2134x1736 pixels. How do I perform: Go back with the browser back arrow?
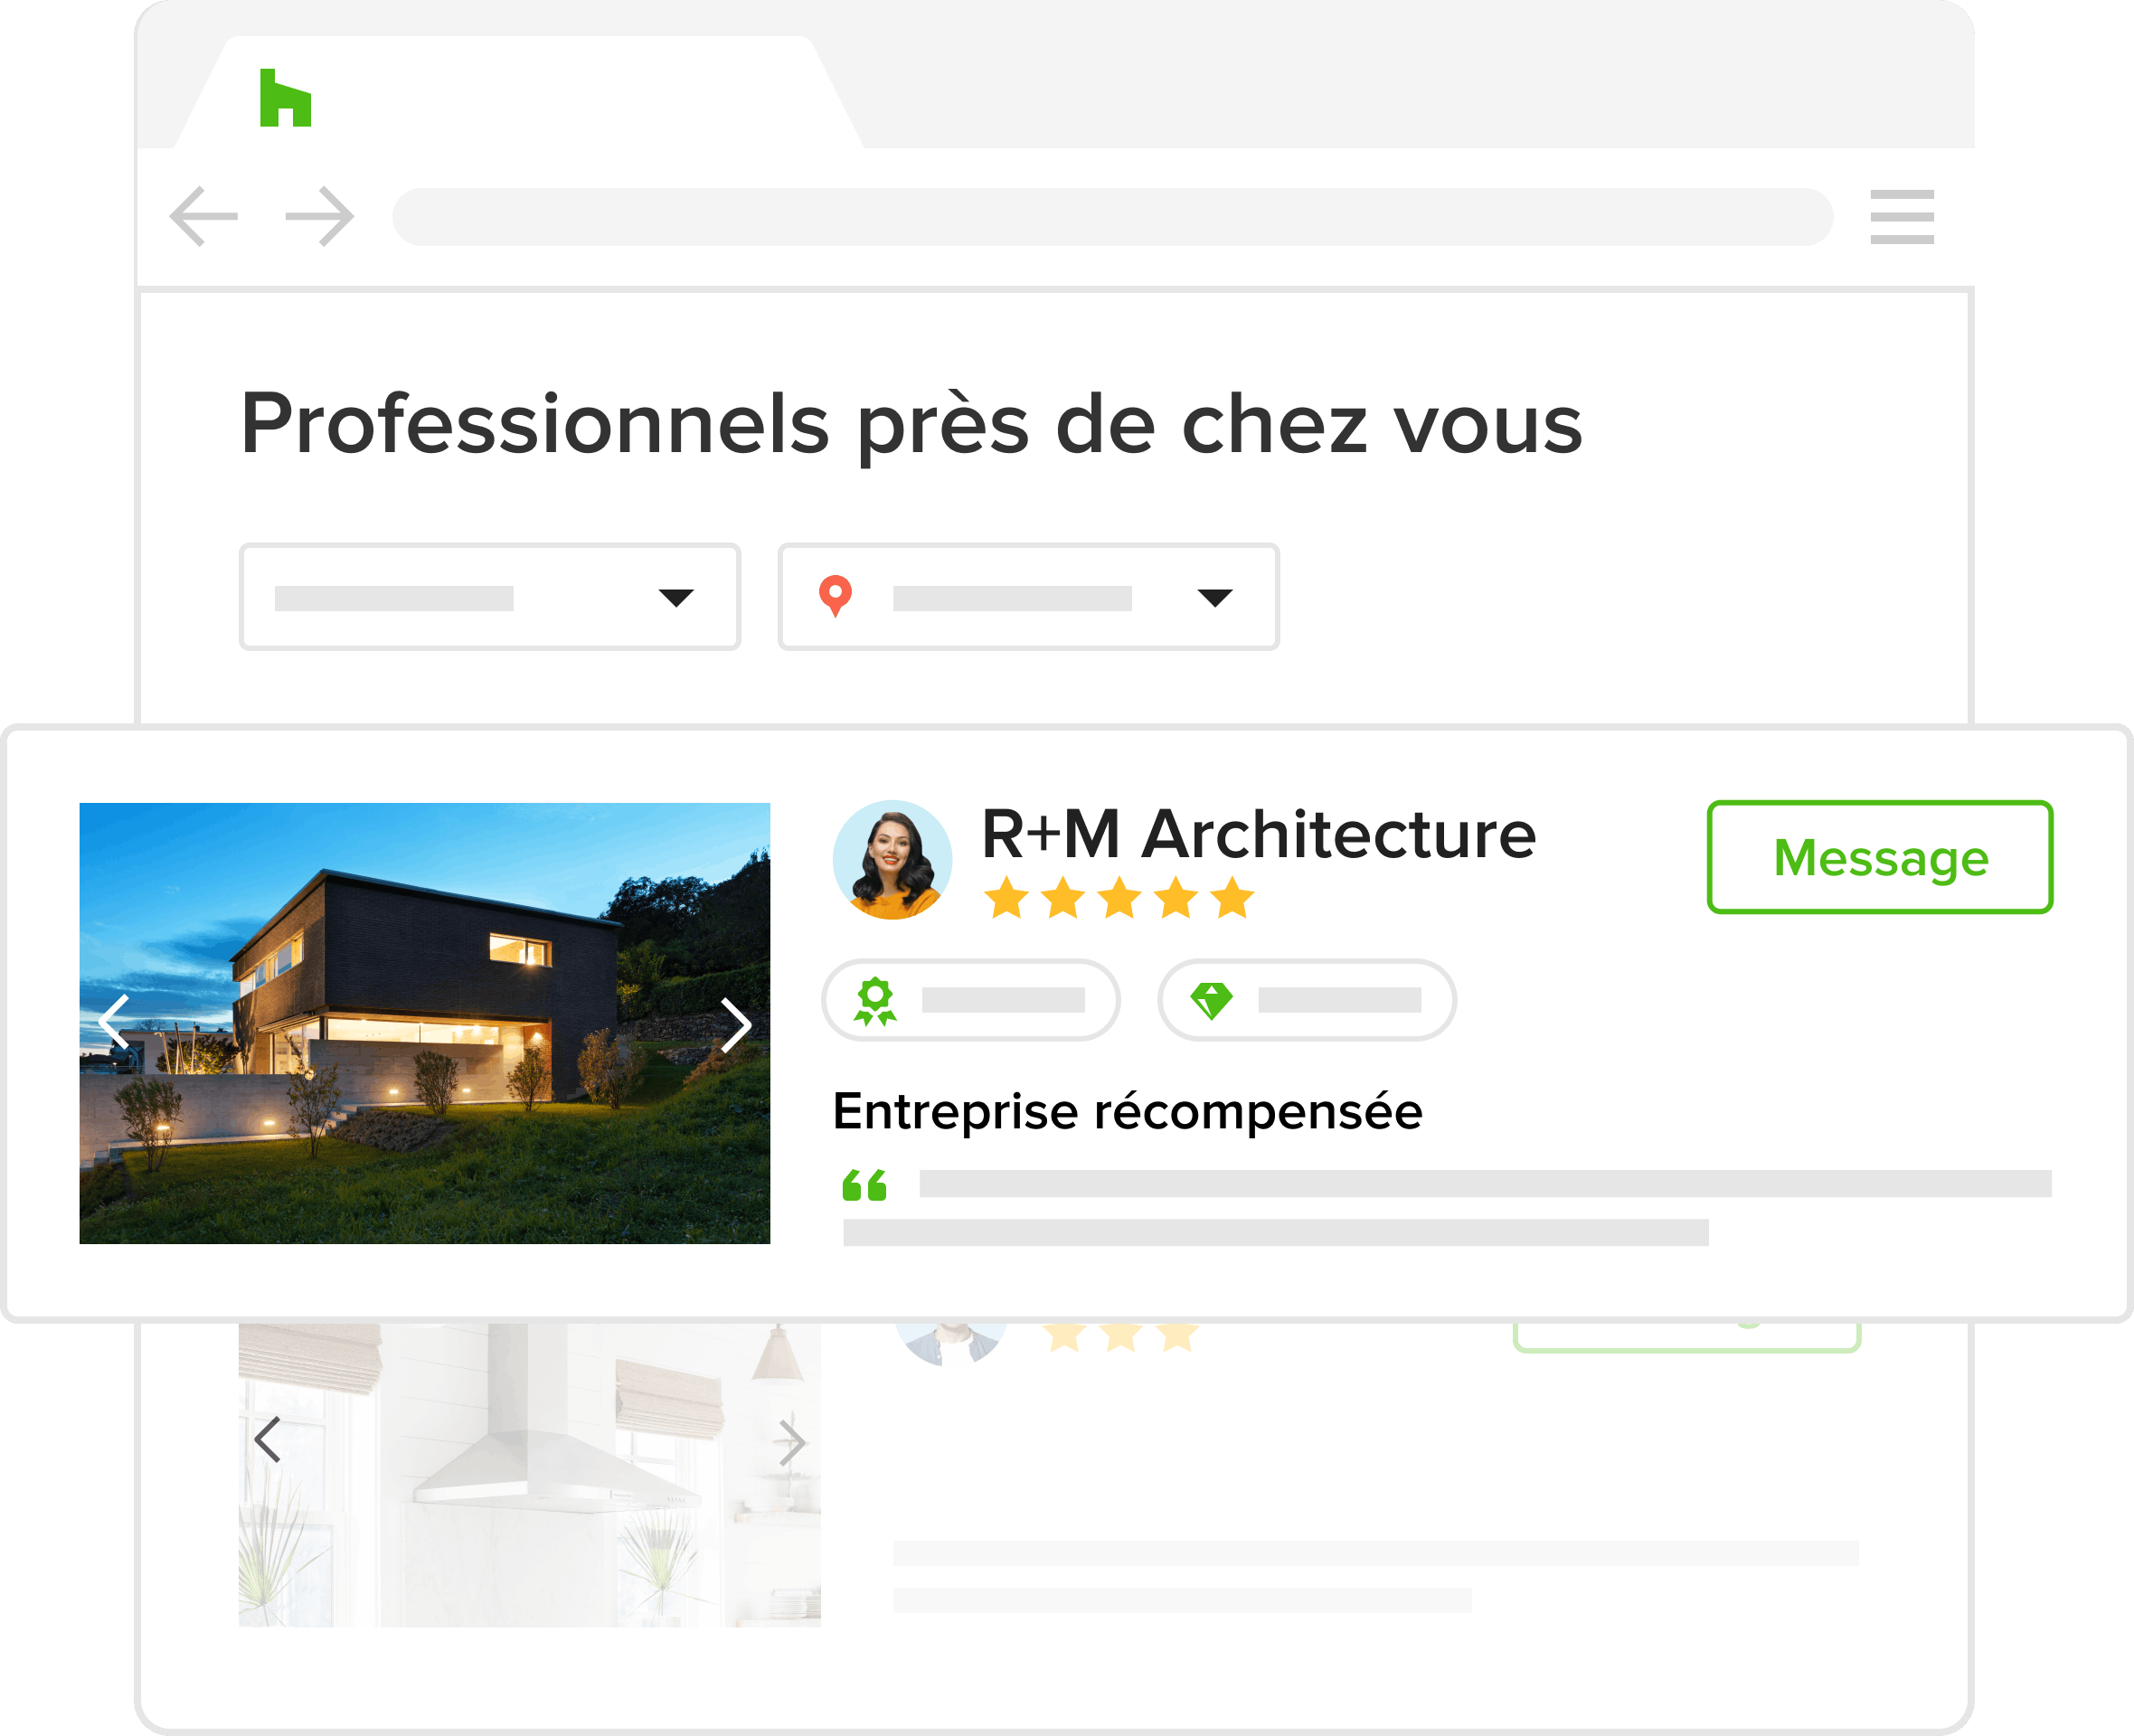pyautogui.click(x=204, y=216)
